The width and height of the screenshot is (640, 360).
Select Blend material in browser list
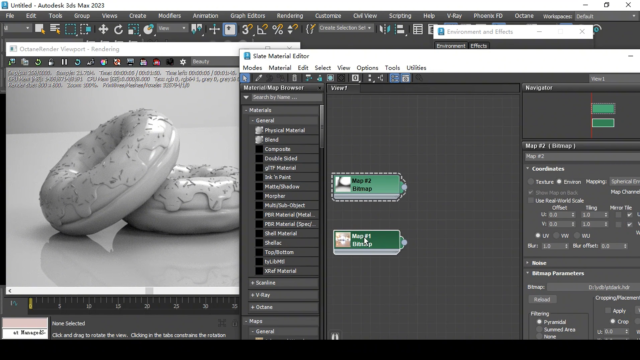click(271, 140)
